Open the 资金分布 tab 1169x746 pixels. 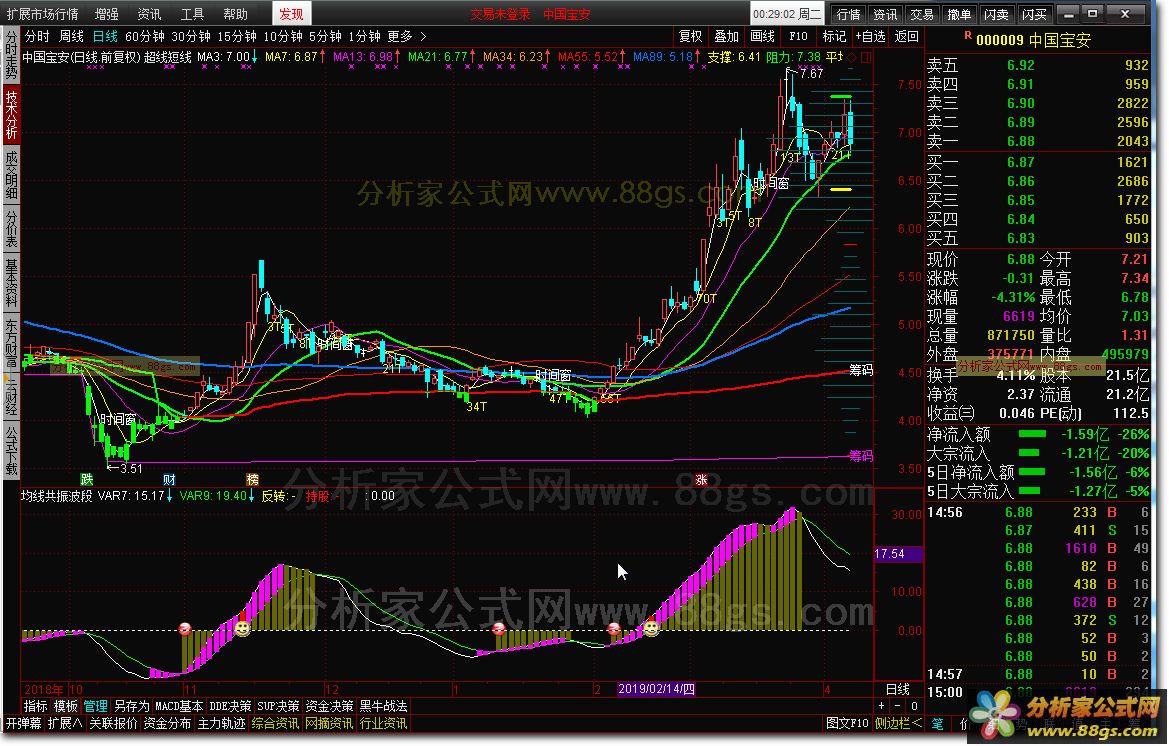tap(167, 724)
